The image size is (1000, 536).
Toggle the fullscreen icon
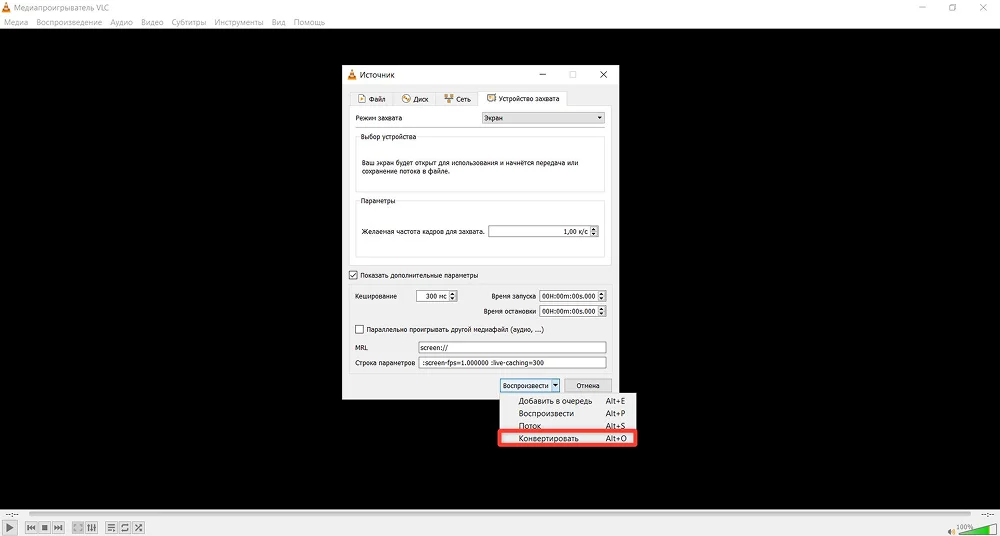coord(78,527)
